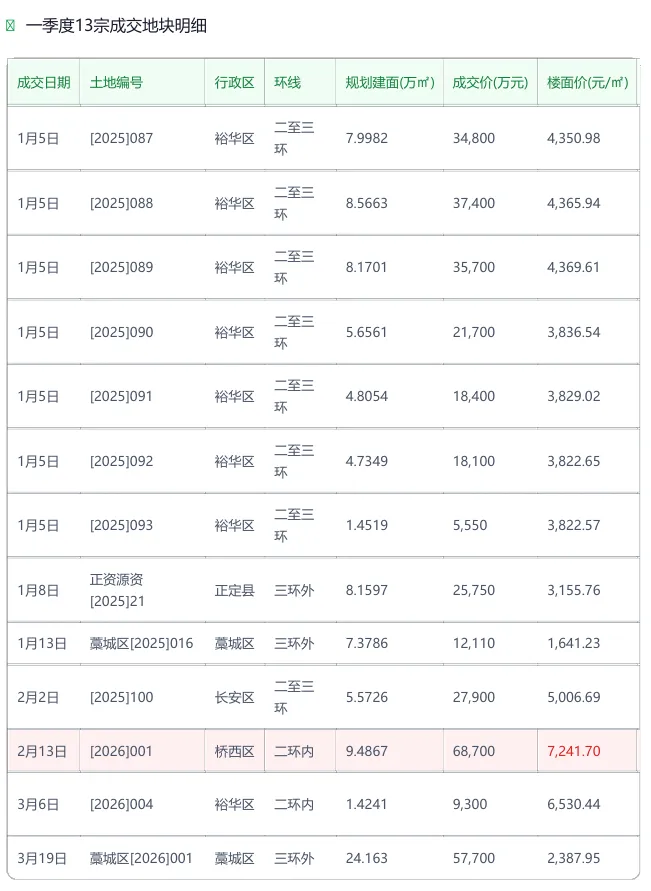This screenshot has height=891, width=651.
Task: Select the 楼面价(元/㎡) column header
Action: (x=587, y=82)
